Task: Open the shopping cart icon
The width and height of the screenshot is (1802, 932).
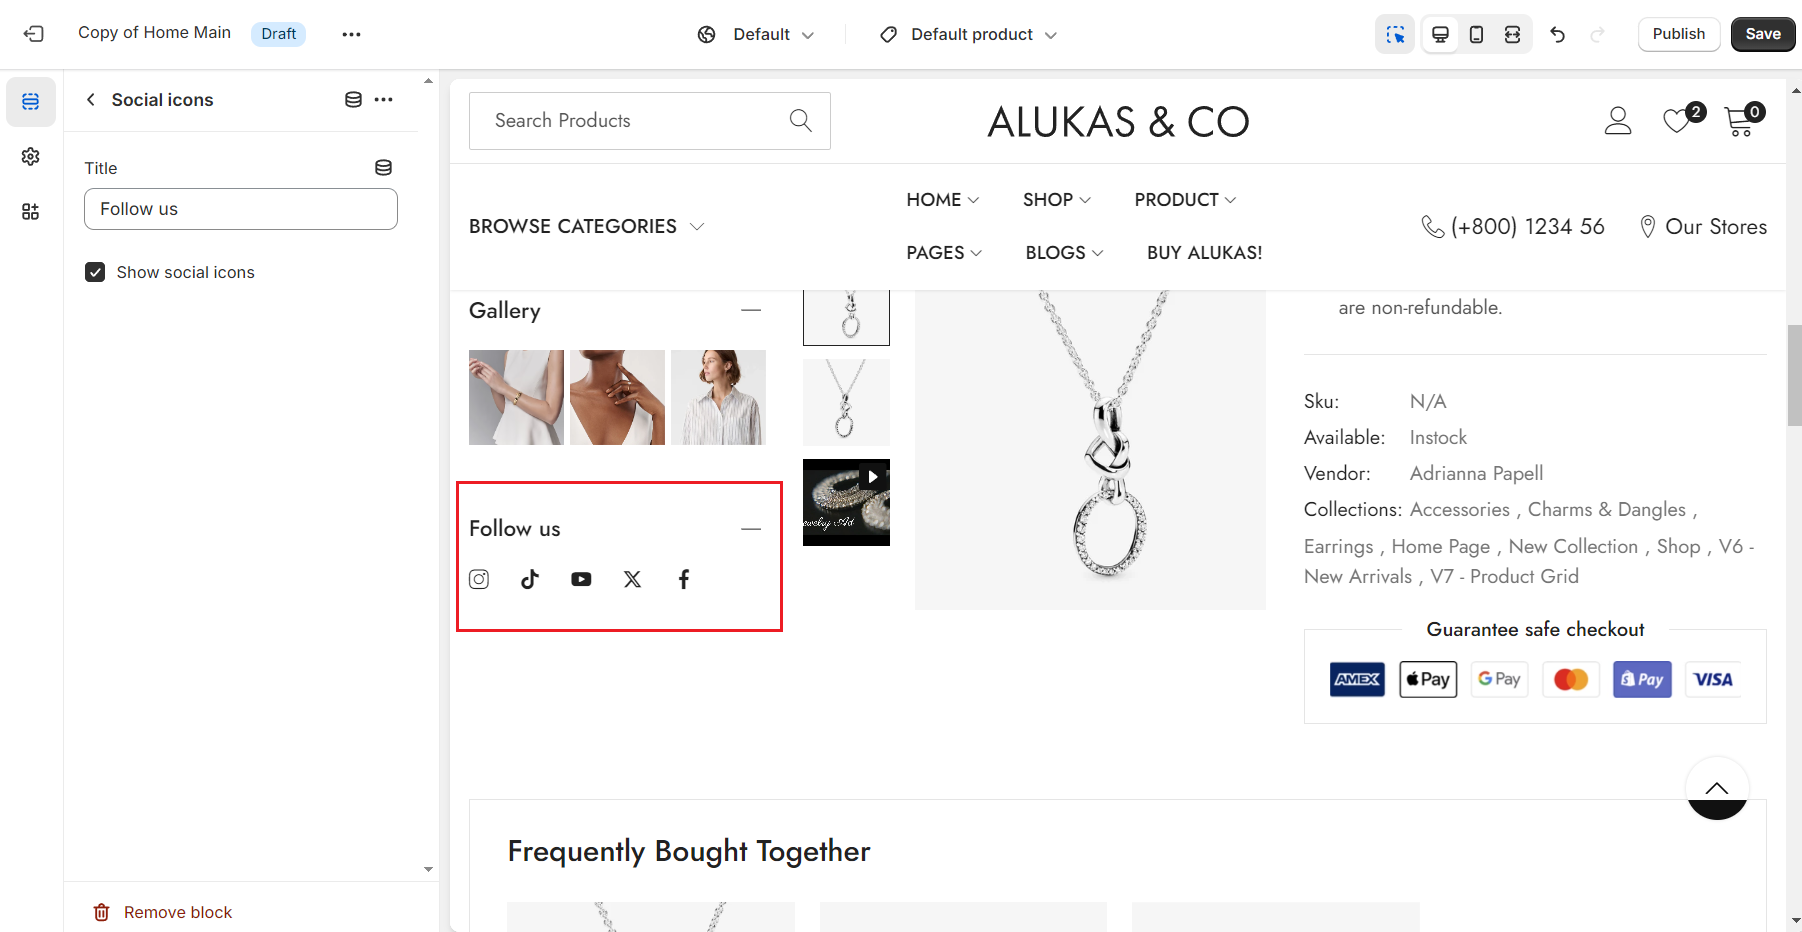Action: (1740, 121)
